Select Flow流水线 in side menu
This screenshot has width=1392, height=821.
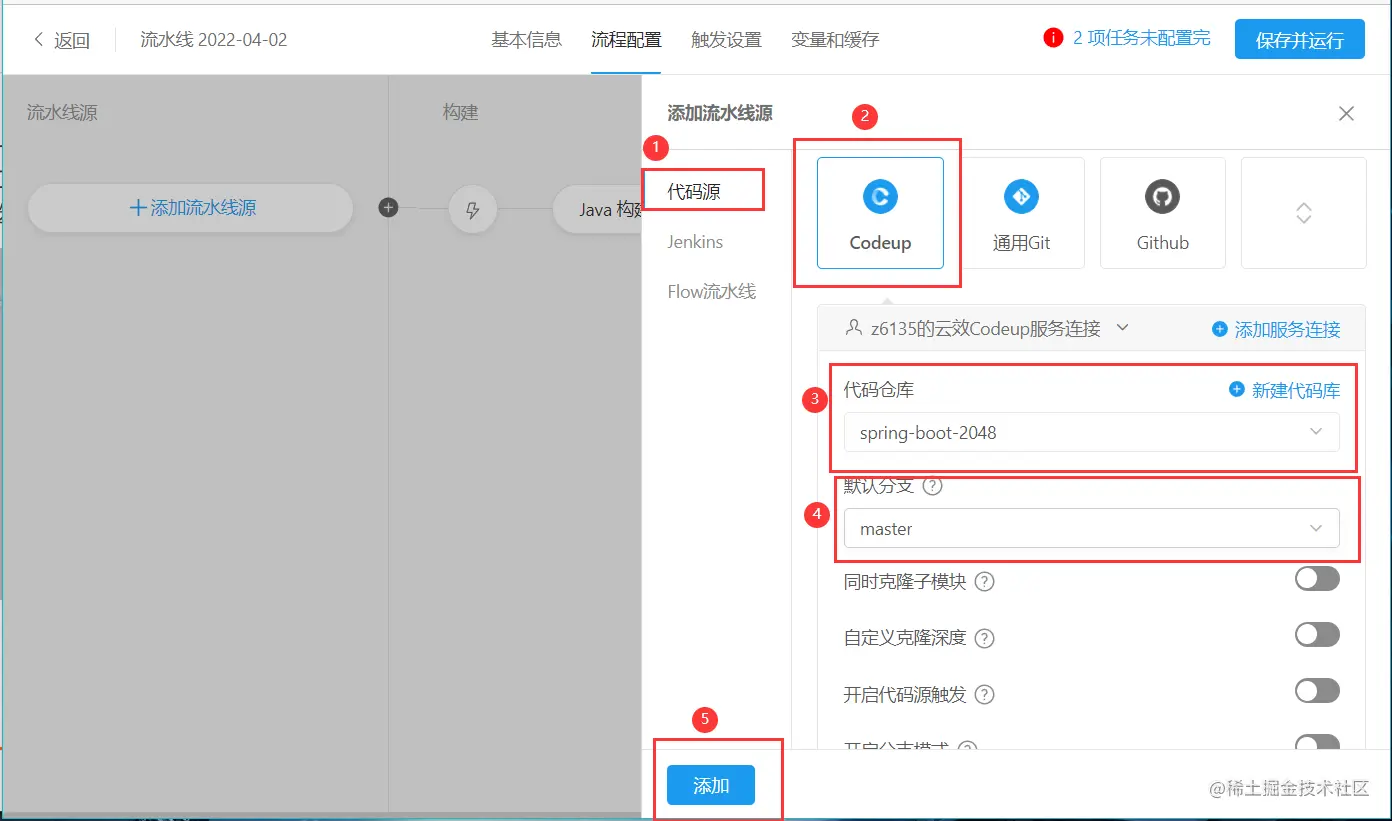point(711,292)
